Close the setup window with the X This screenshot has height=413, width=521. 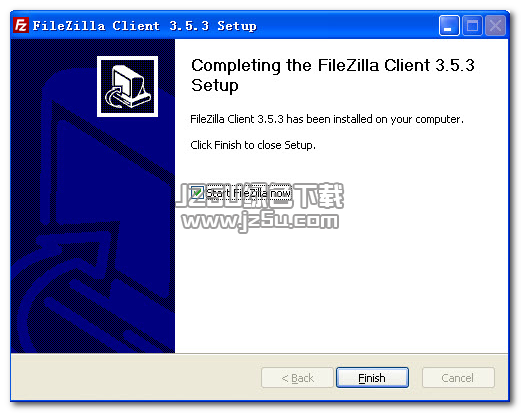(495, 25)
